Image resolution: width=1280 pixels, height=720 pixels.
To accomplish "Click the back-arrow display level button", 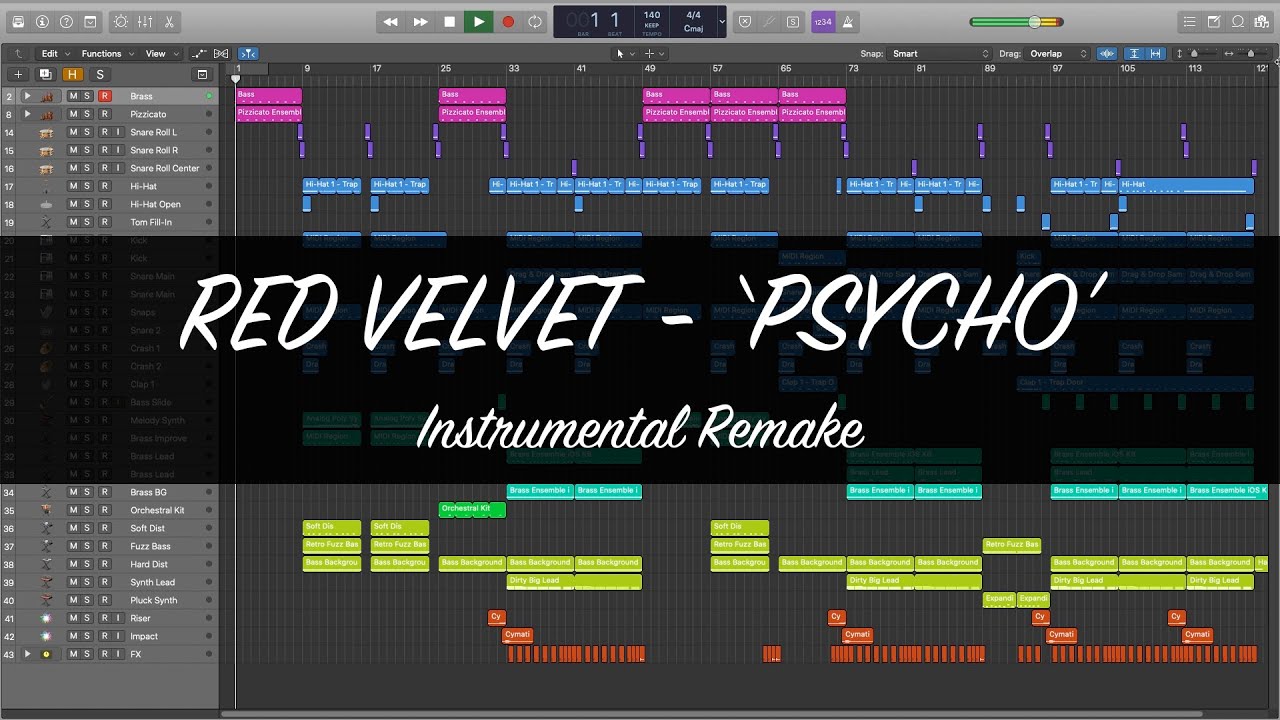I will pyautogui.click(x=17, y=53).
